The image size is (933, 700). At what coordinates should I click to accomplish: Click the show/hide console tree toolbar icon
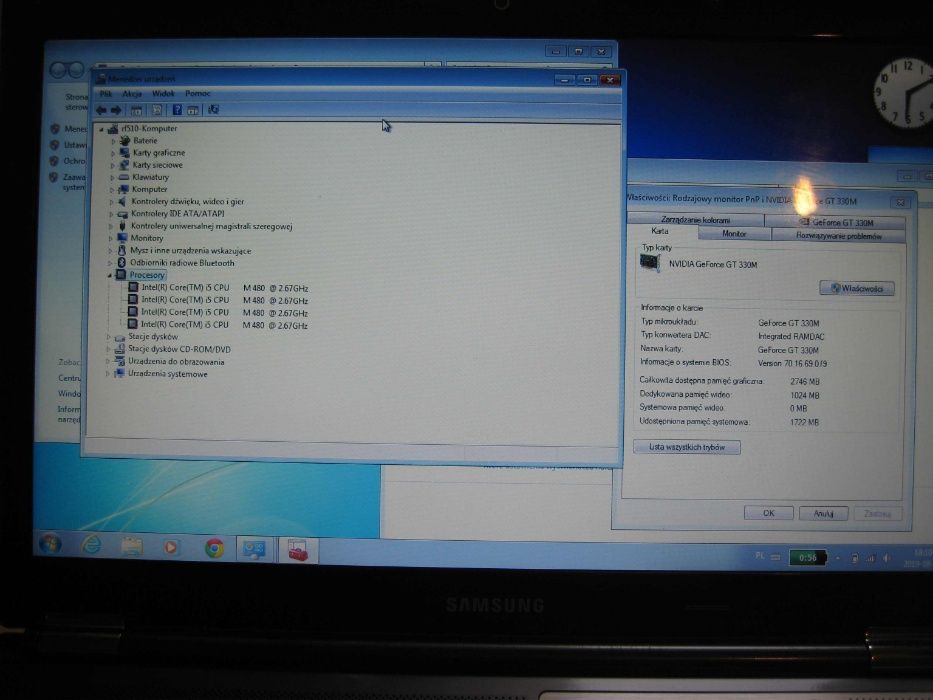137,110
